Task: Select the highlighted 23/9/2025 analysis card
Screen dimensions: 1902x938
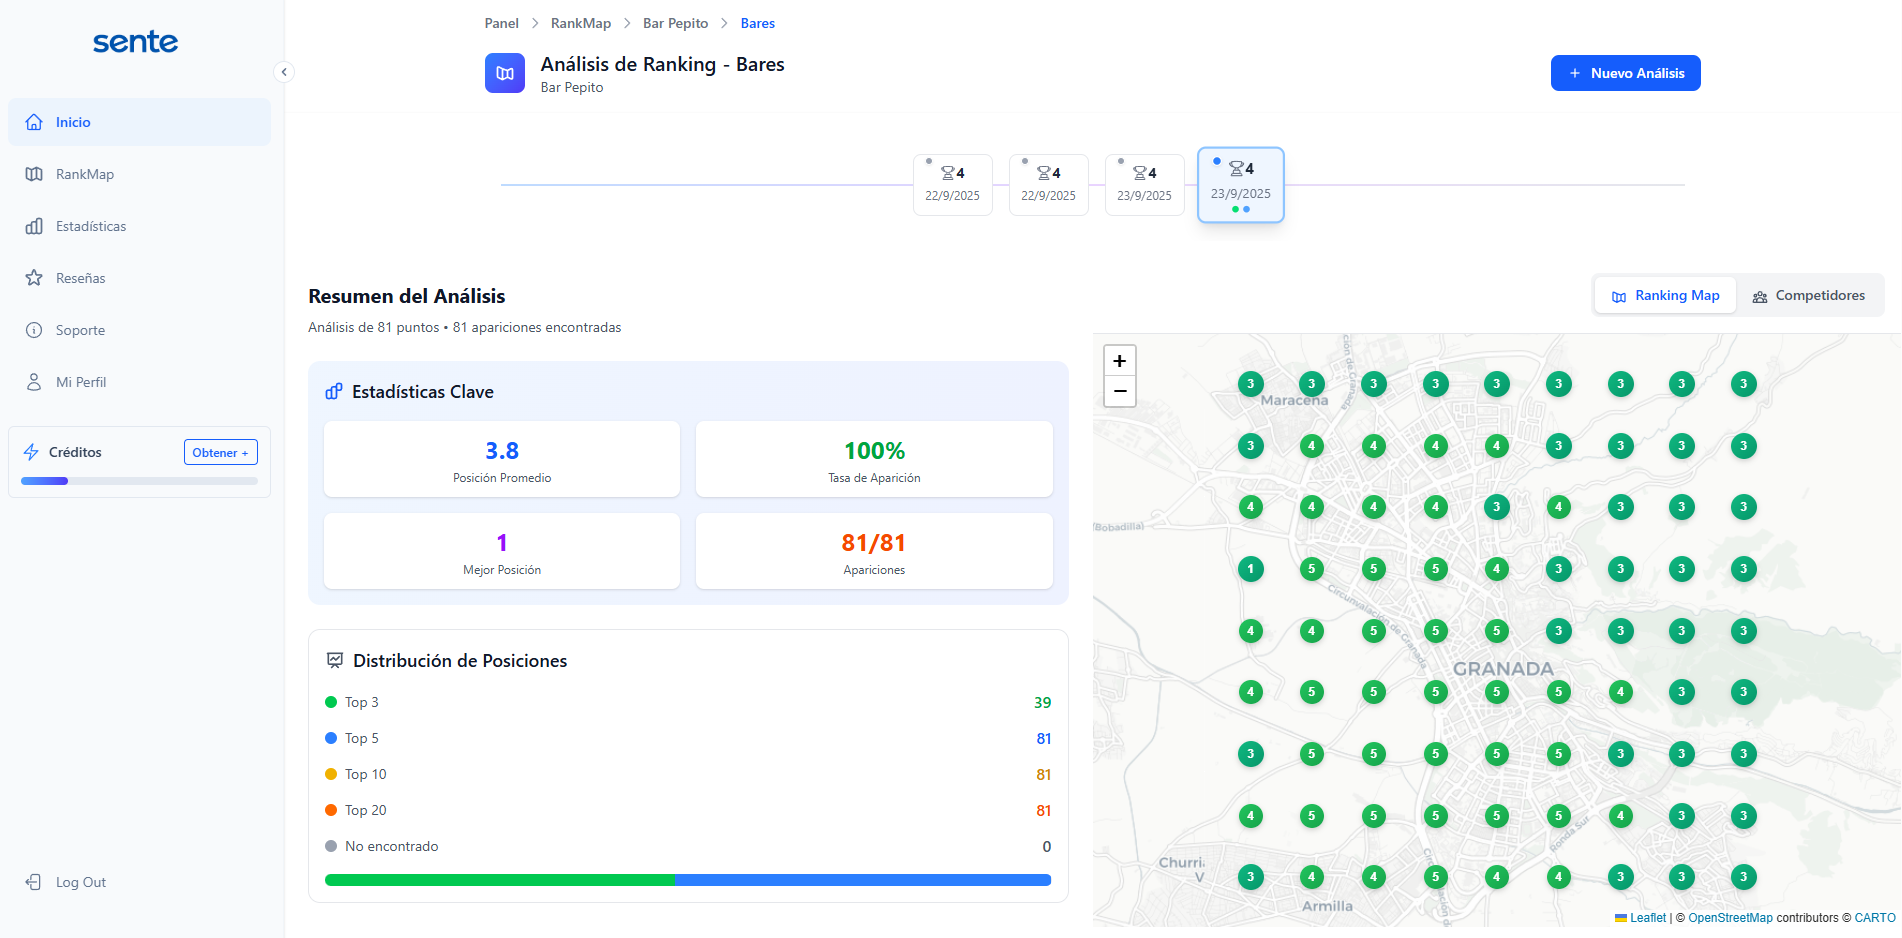Action: pos(1240,185)
